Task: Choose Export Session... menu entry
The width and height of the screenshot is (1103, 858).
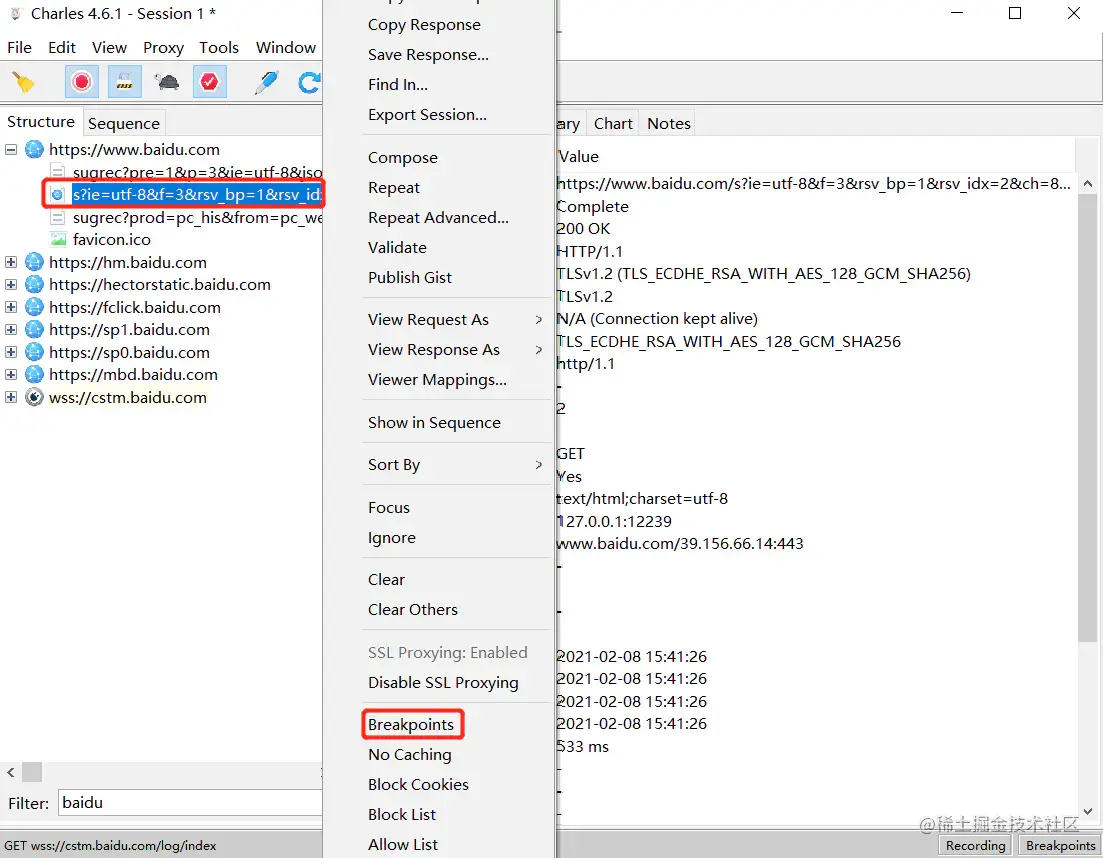Action: pyautogui.click(x=427, y=115)
